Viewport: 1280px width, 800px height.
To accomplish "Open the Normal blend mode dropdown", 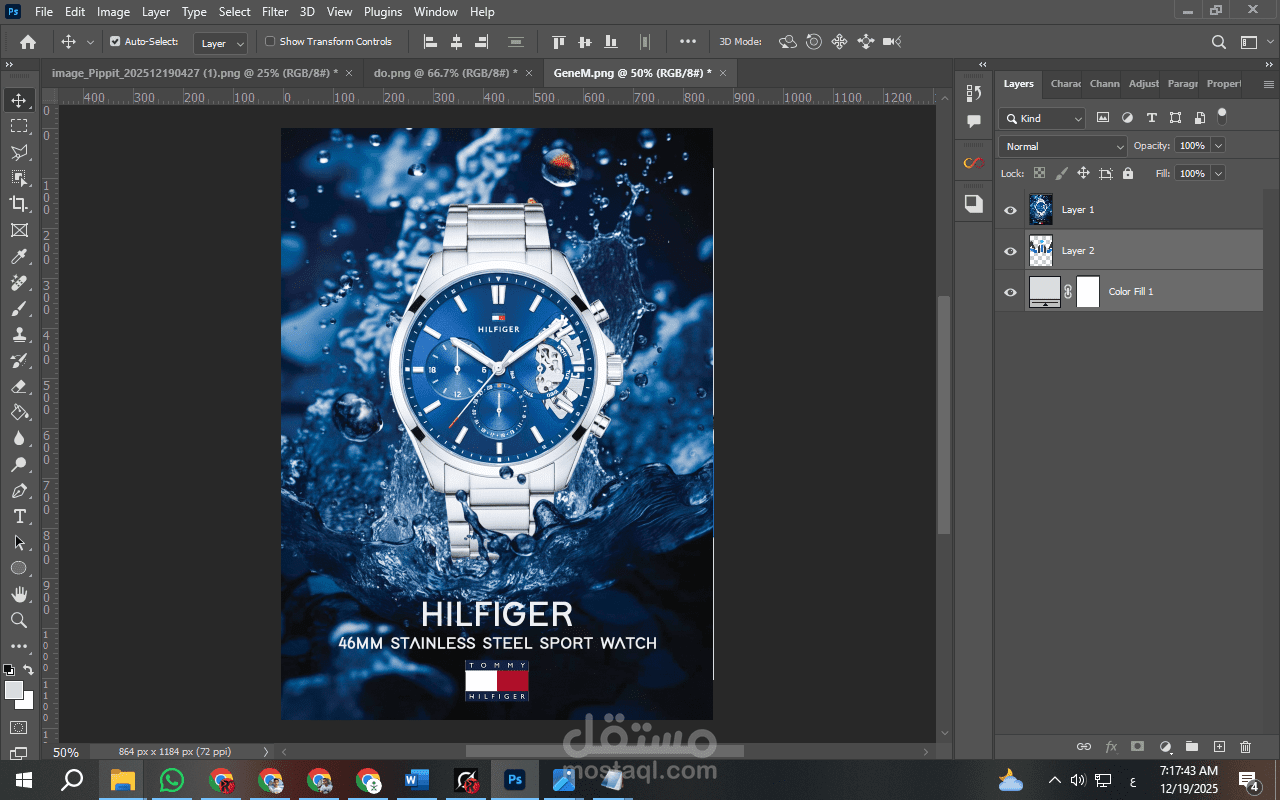I will tap(1063, 146).
